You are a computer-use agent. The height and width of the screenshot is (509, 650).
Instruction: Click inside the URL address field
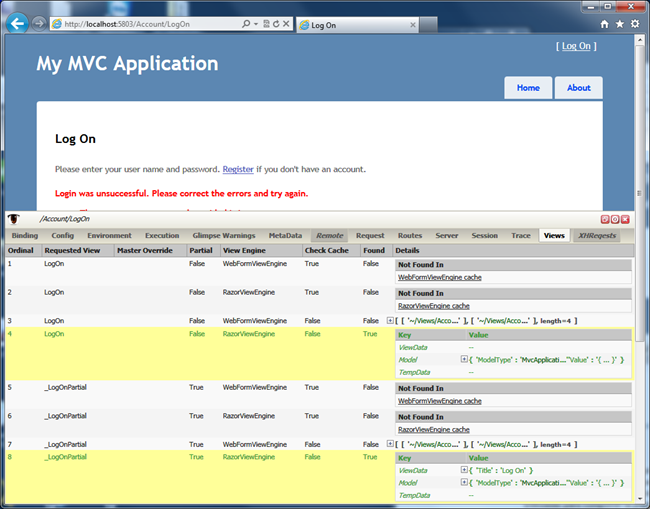[150, 23]
